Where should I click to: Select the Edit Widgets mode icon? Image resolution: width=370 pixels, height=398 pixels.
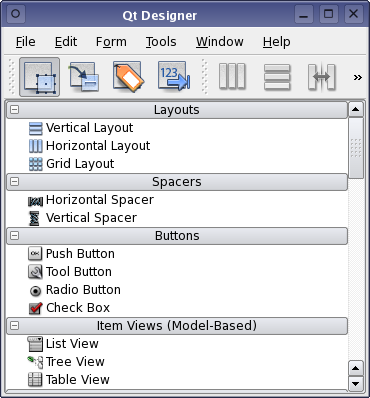pyautogui.click(x=39, y=77)
